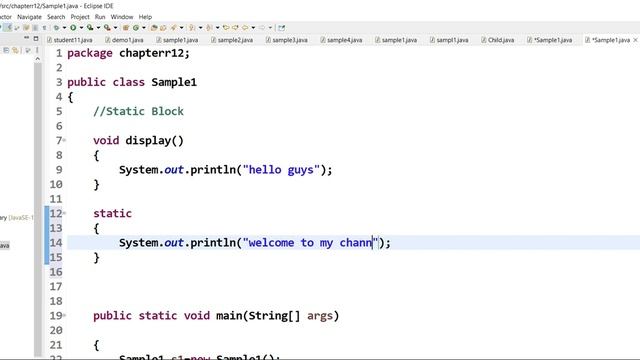This screenshot has width=640, height=360.
Task: Close the active *Sample1.java editor tab
Action: click(635, 40)
